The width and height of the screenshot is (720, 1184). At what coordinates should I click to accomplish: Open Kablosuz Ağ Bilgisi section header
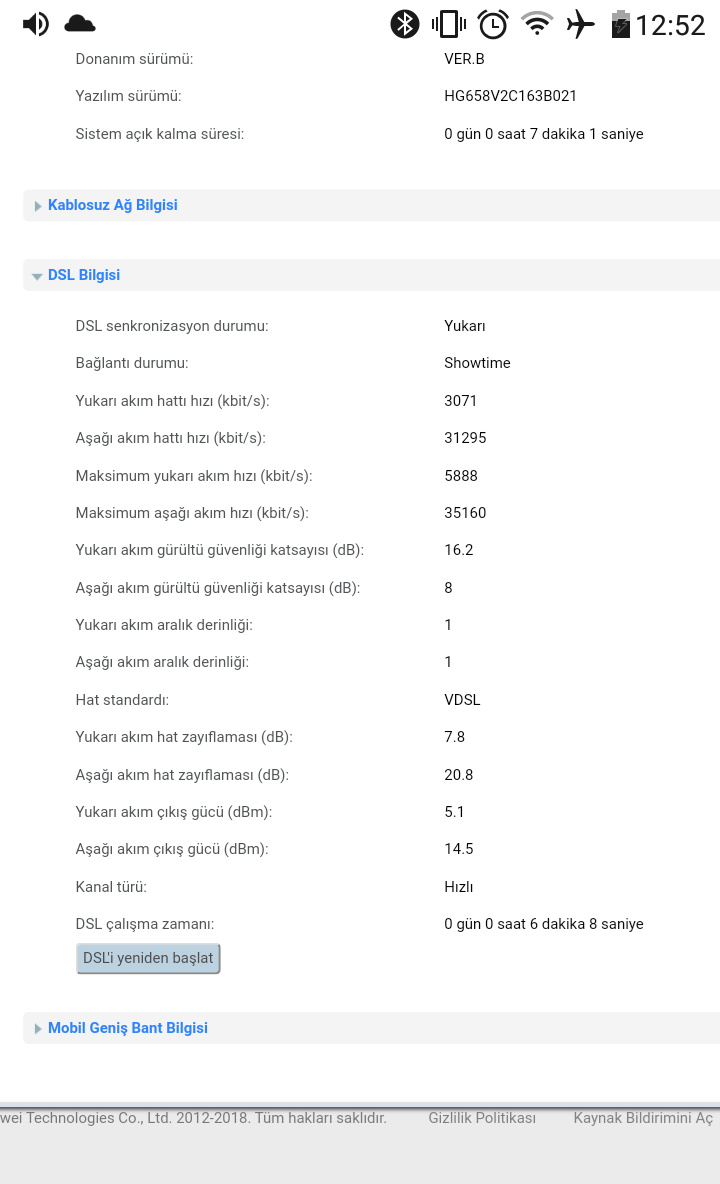coord(113,205)
